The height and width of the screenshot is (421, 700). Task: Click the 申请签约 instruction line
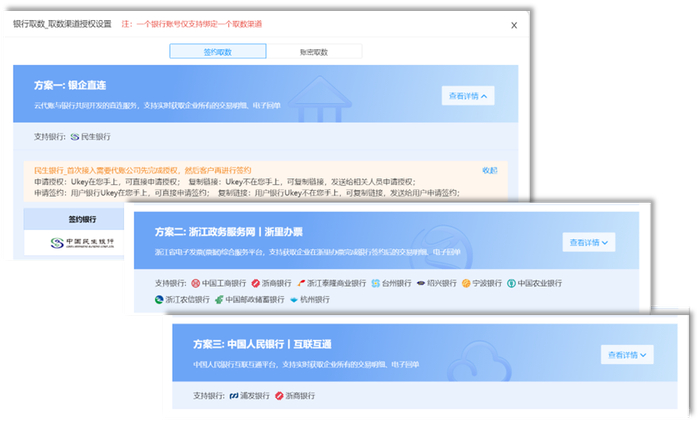[247, 193]
